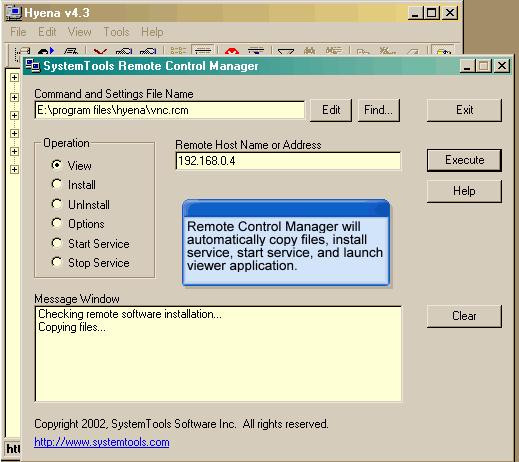The image size is (519, 462).
Task: Click the blue tooltip about Remote Control Manager
Action: pyautogui.click(x=286, y=243)
